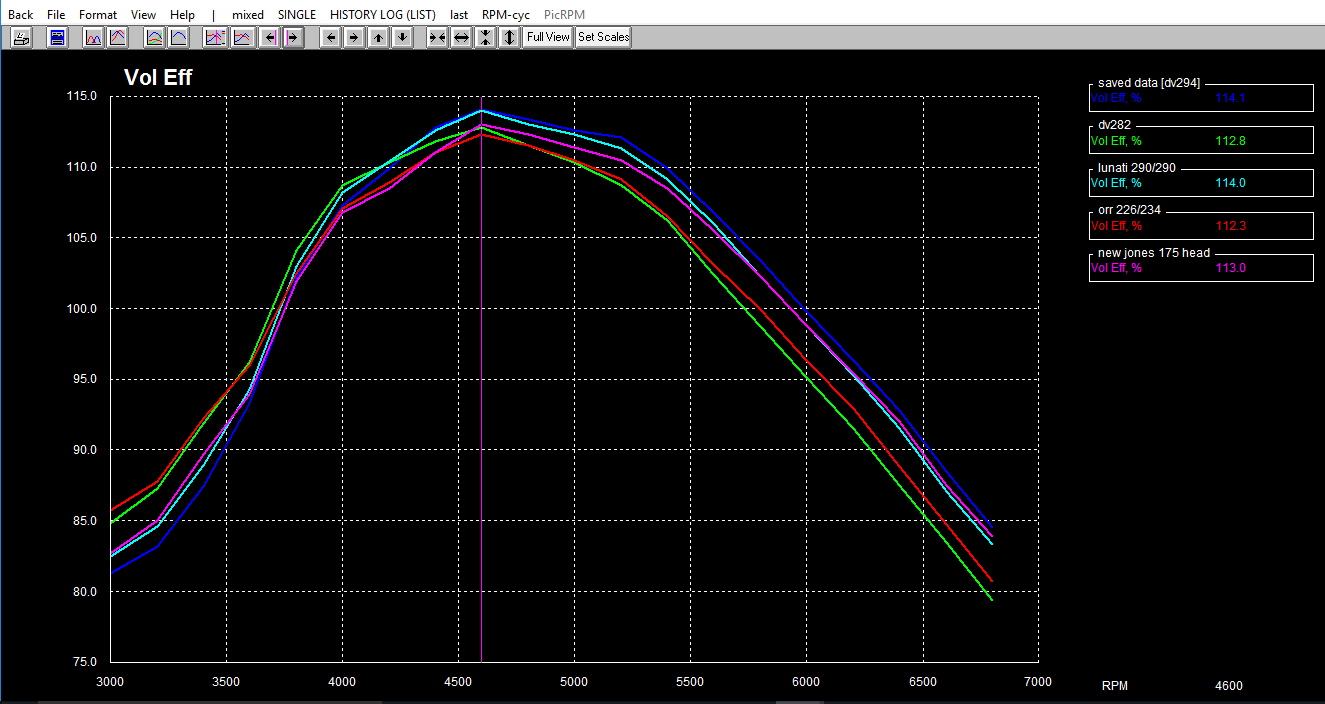1325x704 pixels.
Task: Move cursor line left button
Action: coord(269,38)
